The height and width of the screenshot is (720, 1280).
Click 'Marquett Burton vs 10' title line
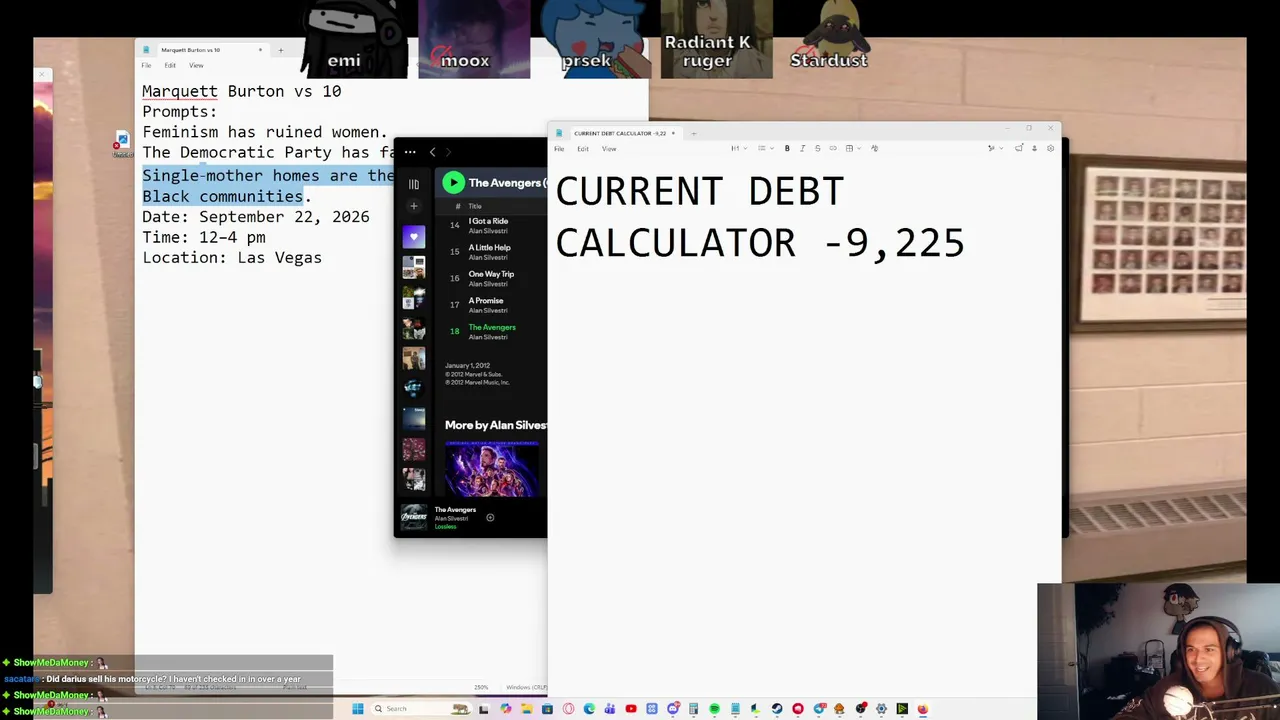[x=242, y=91]
